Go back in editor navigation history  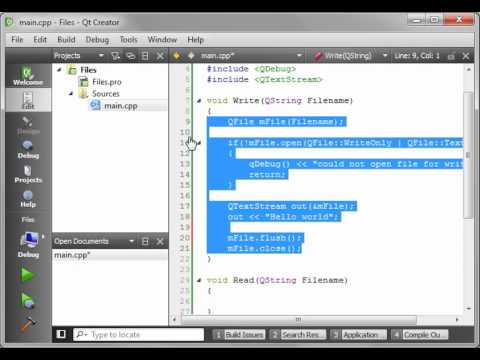pos(177,56)
